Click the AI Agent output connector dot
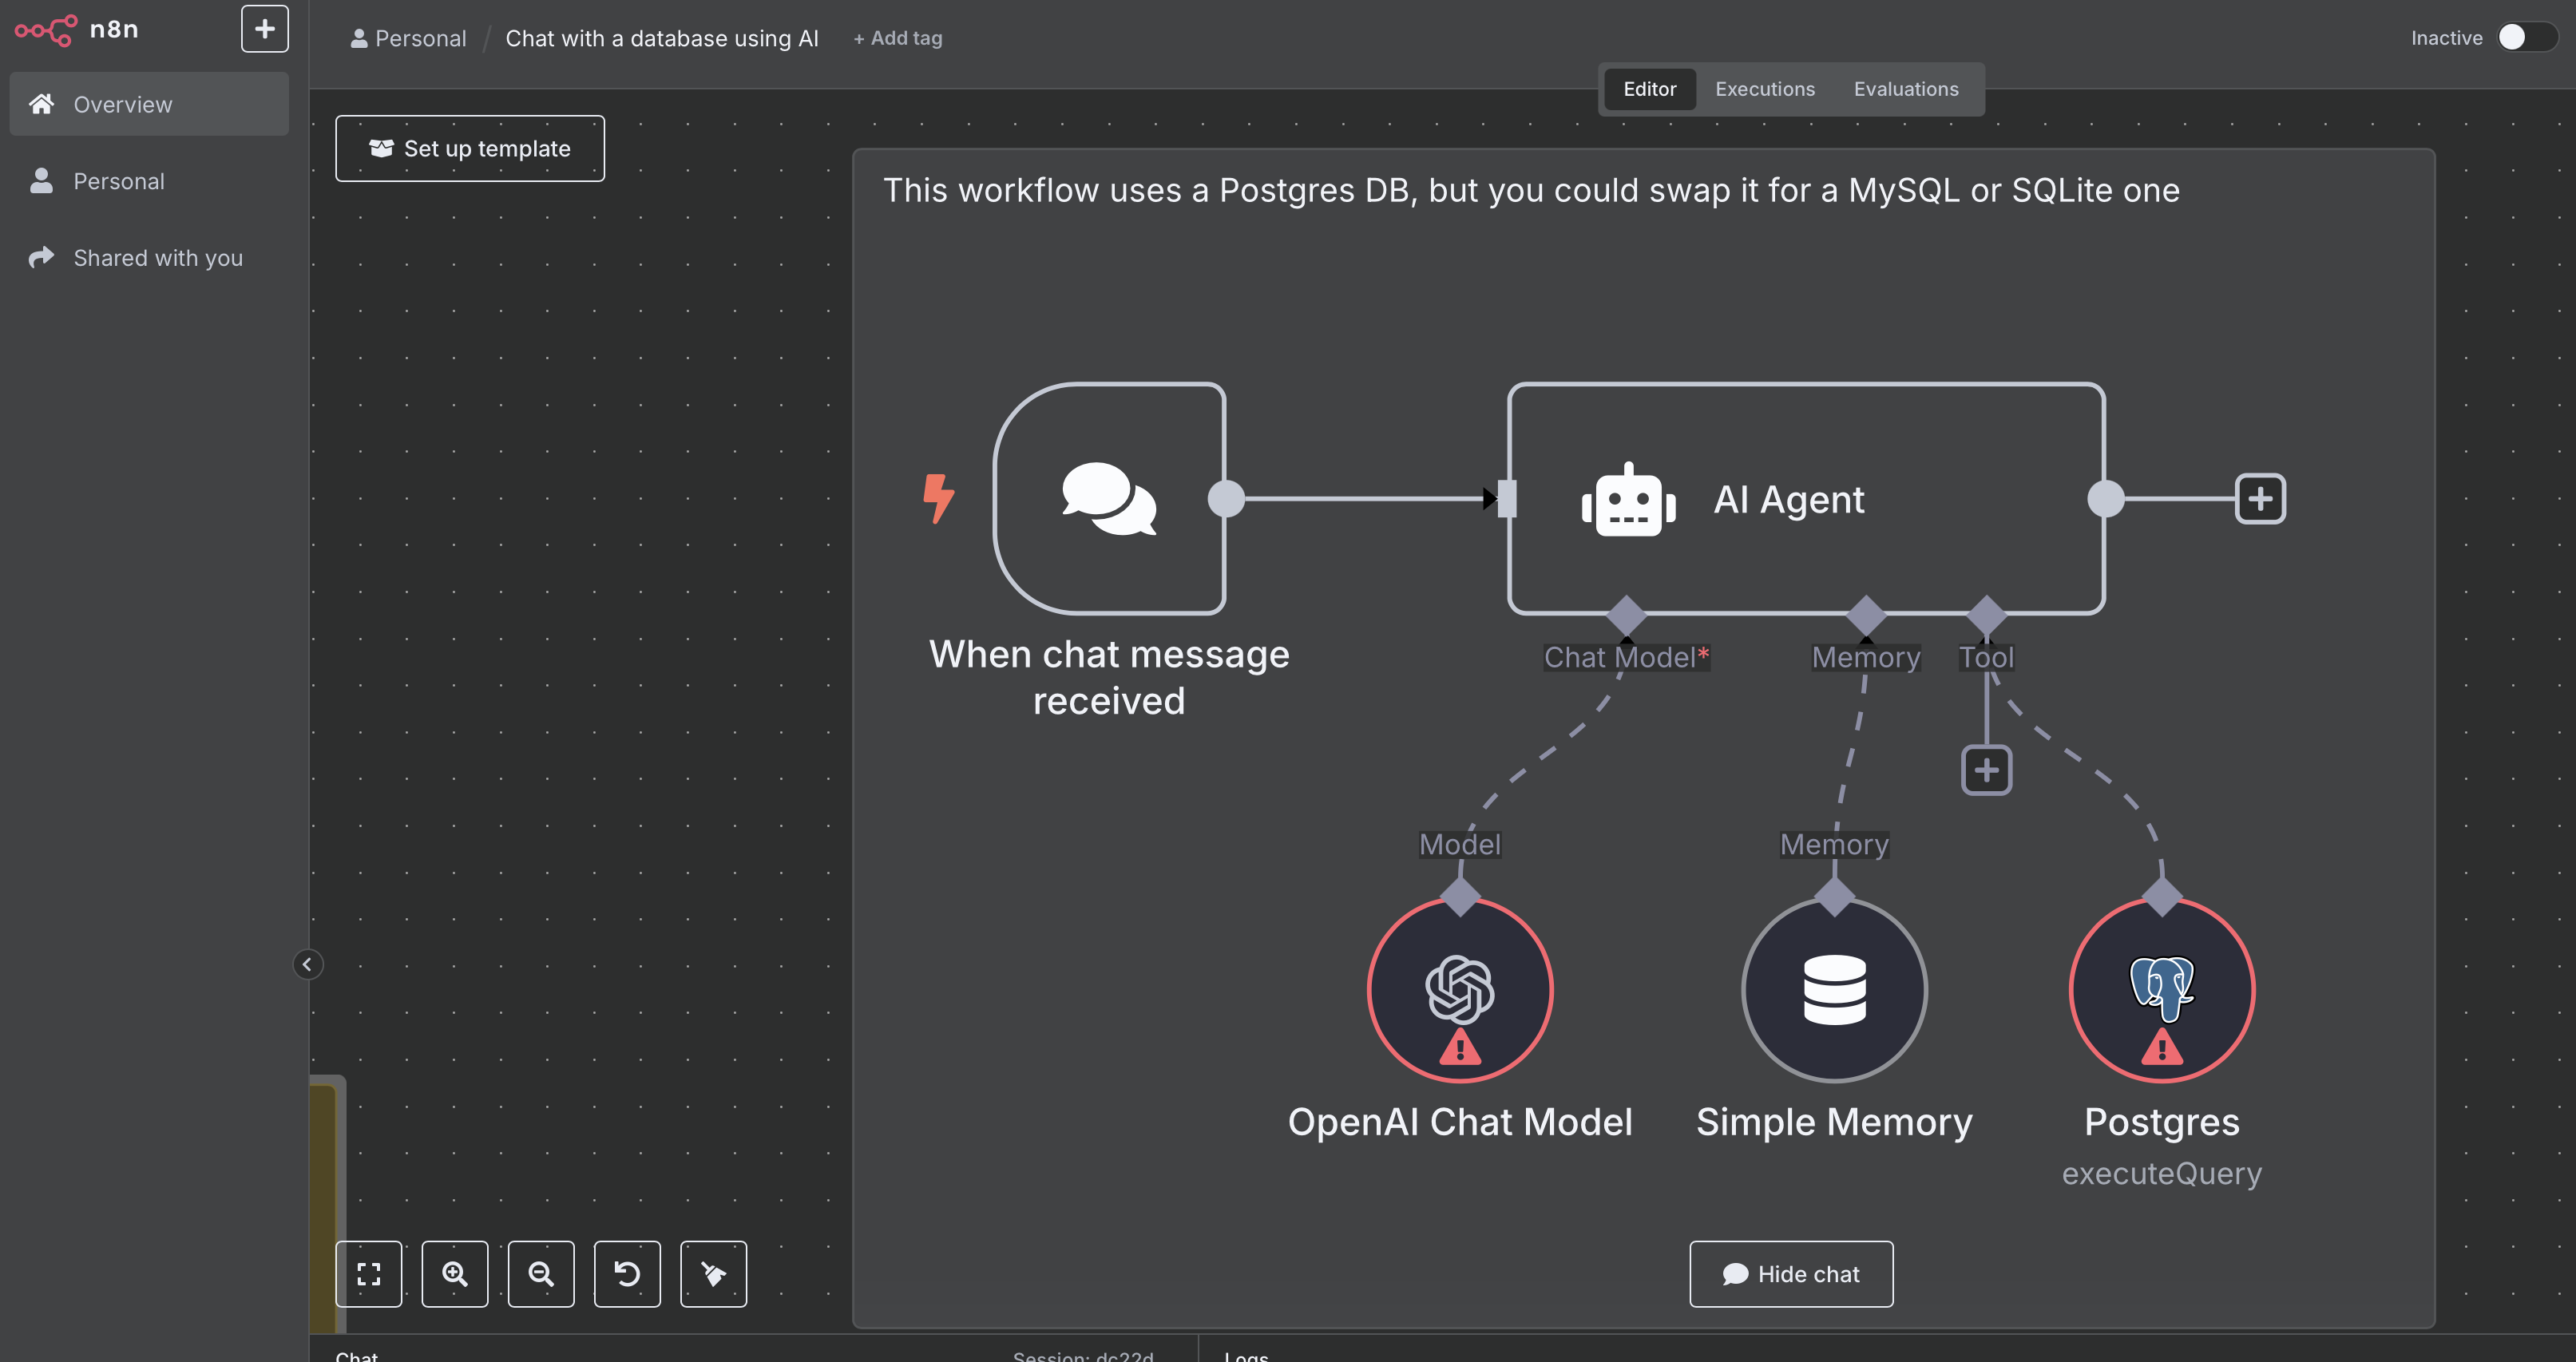 point(2105,498)
